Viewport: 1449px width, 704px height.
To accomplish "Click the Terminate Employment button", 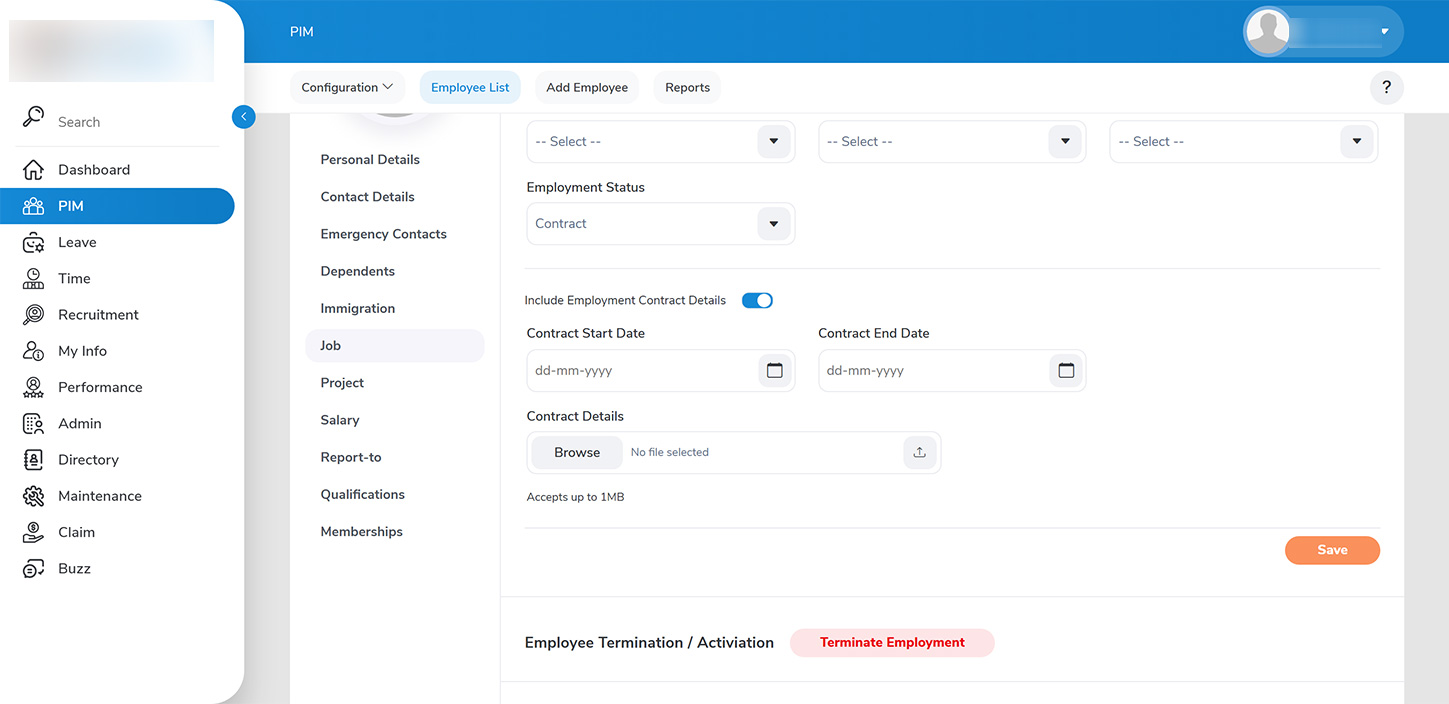I will click(x=892, y=643).
